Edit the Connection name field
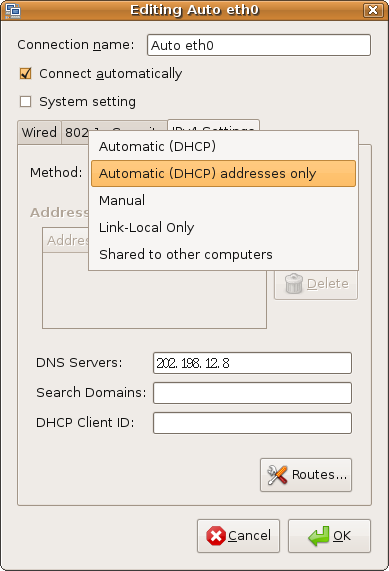 (259, 45)
